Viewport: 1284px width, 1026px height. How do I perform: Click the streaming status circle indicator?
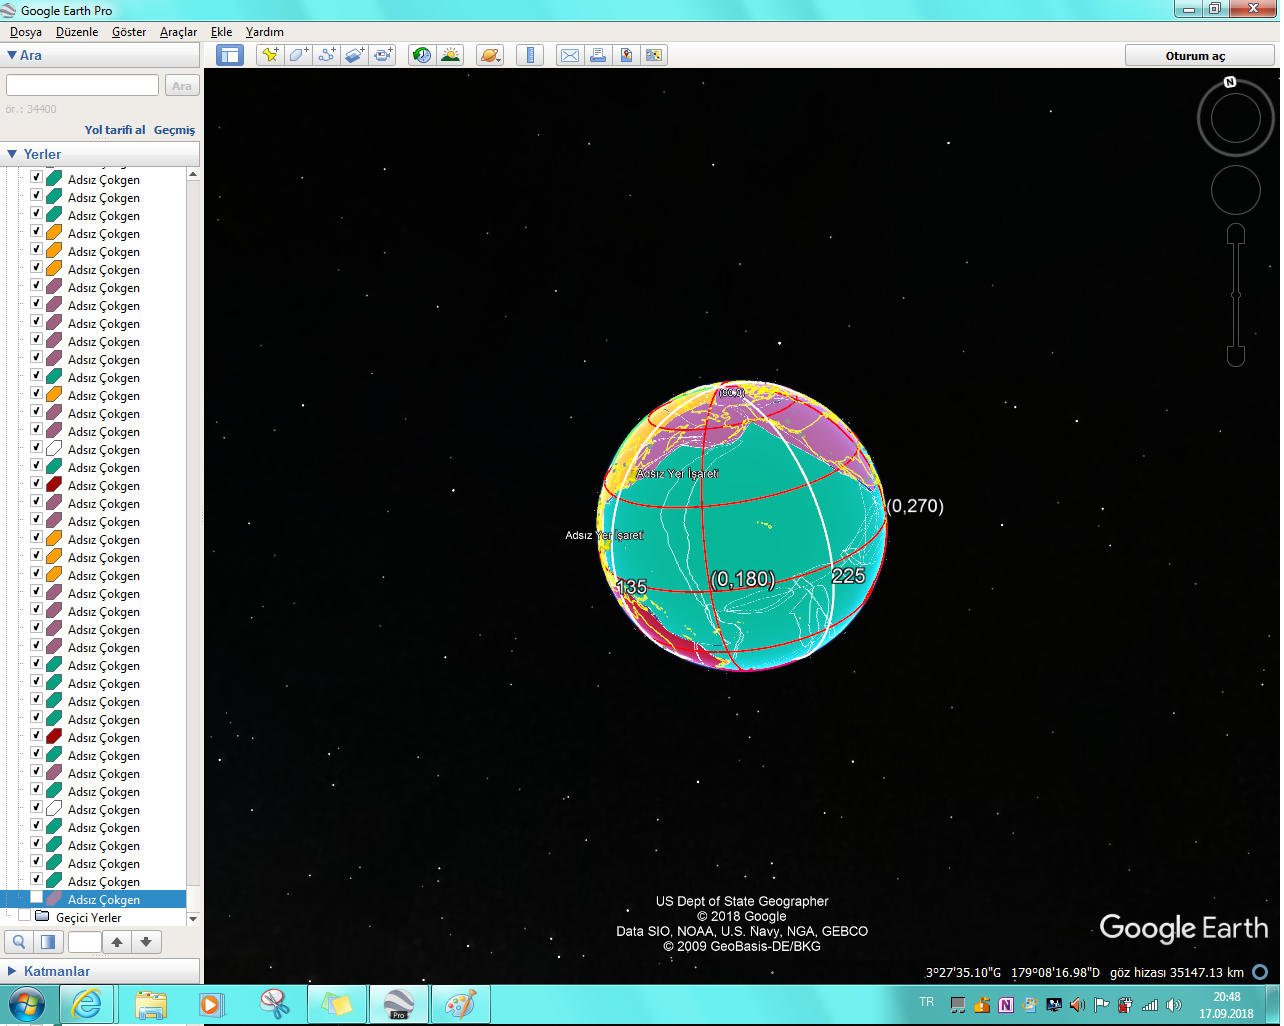pos(1260,972)
